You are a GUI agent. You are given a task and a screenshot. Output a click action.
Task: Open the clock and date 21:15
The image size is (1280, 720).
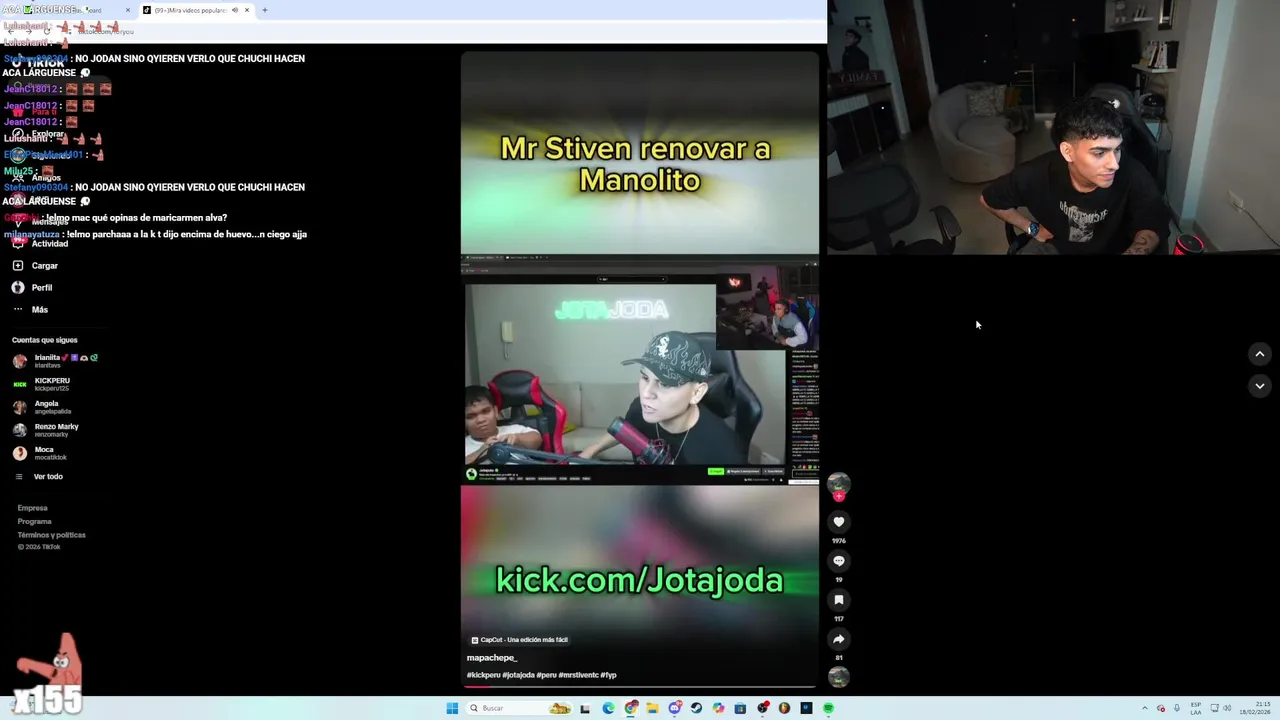[1255, 708]
